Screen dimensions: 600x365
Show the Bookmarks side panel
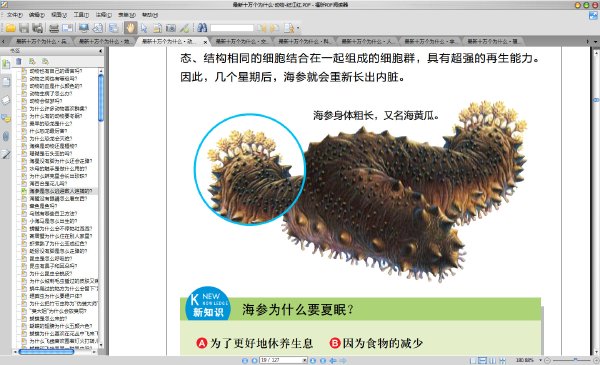tap(6, 64)
